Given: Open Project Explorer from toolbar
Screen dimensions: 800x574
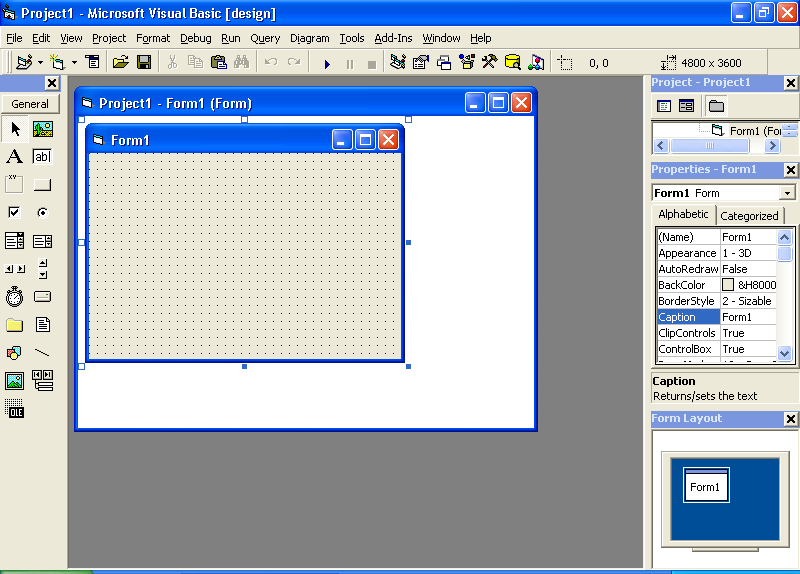Looking at the screenshot, I should point(397,62).
